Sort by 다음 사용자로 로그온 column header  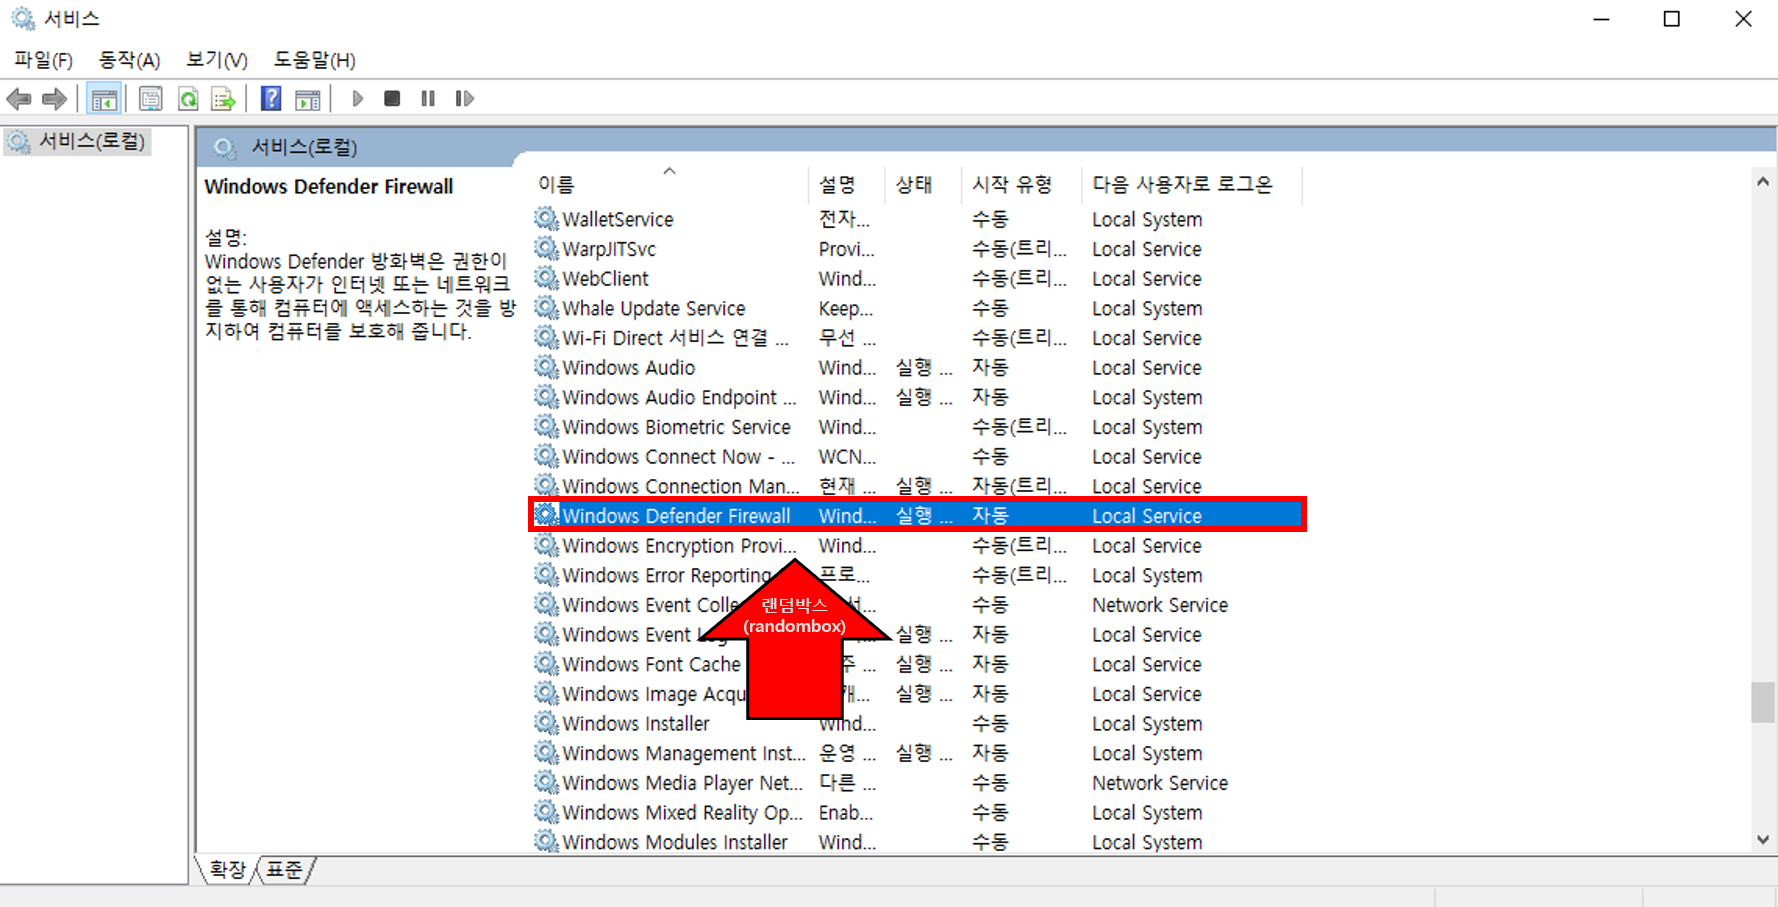point(1192,184)
